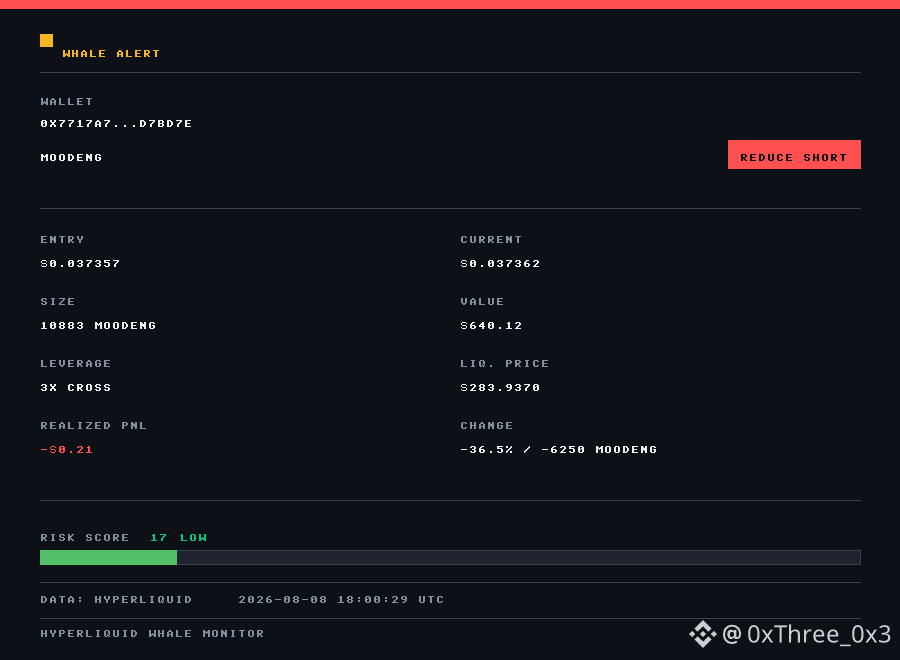Click the VALUE label
The image size is (900, 660).
tap(482, 301)
